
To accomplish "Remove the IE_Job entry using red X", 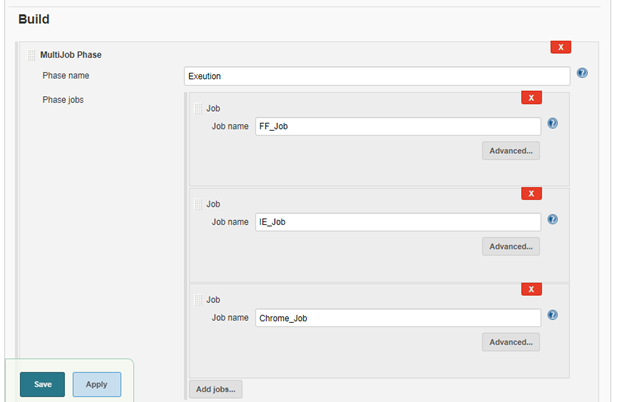I will point(532,193).
